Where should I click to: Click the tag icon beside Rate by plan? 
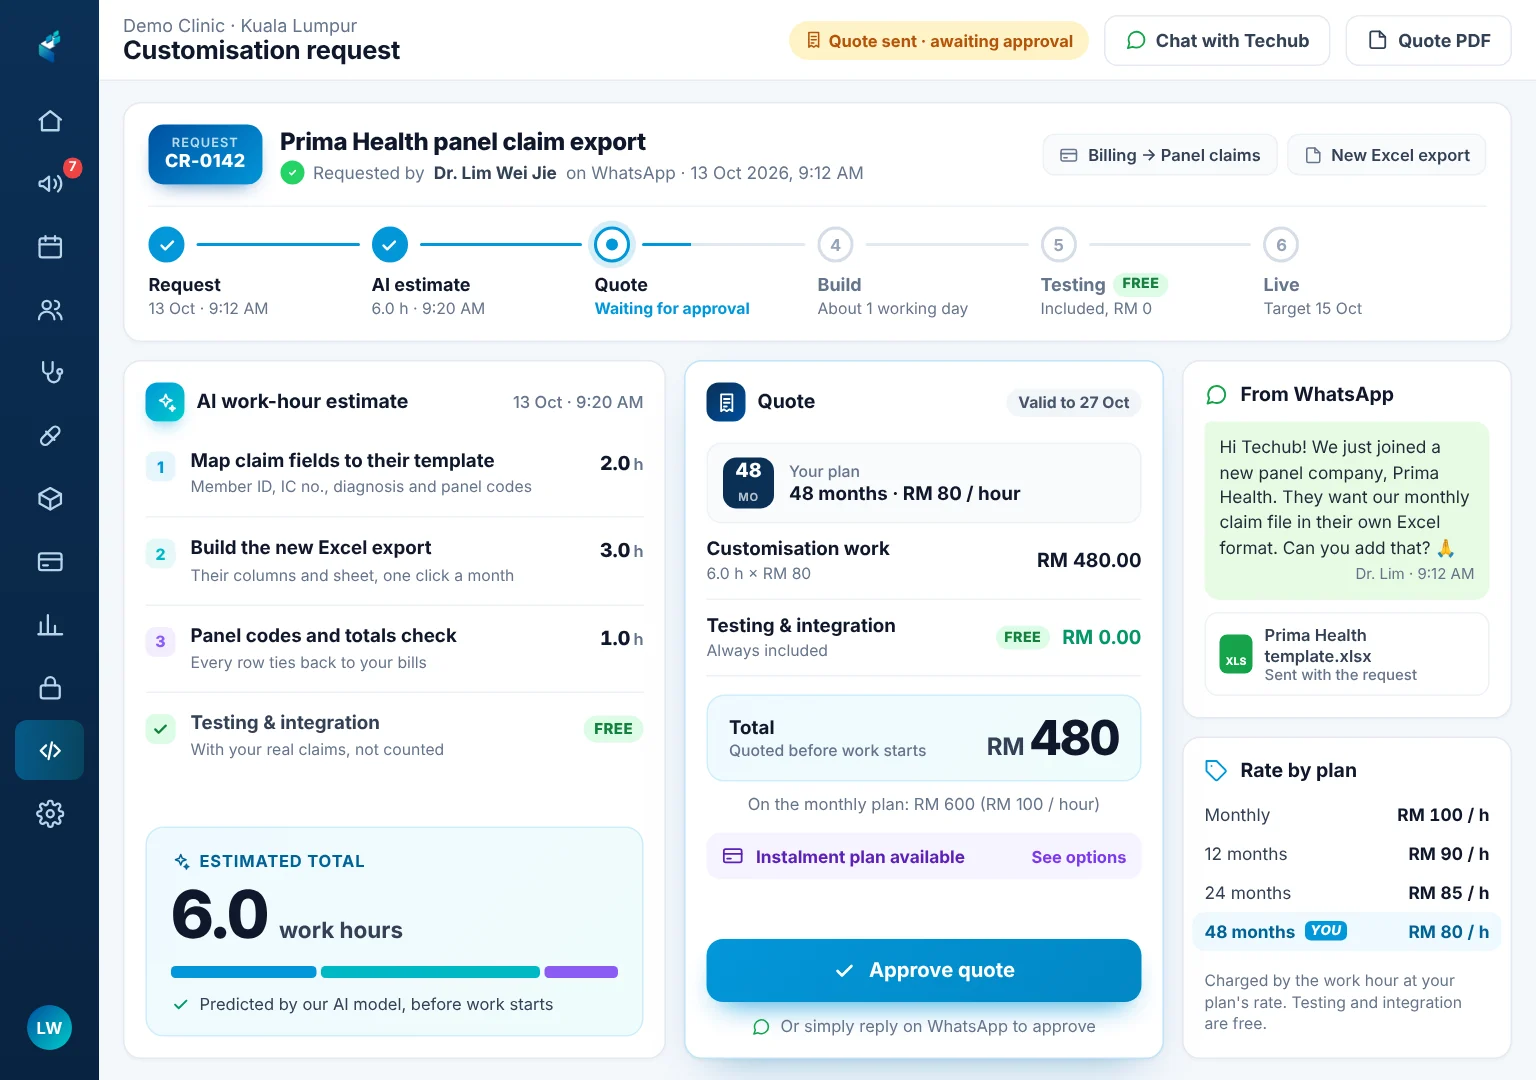tap(1216, 770)
